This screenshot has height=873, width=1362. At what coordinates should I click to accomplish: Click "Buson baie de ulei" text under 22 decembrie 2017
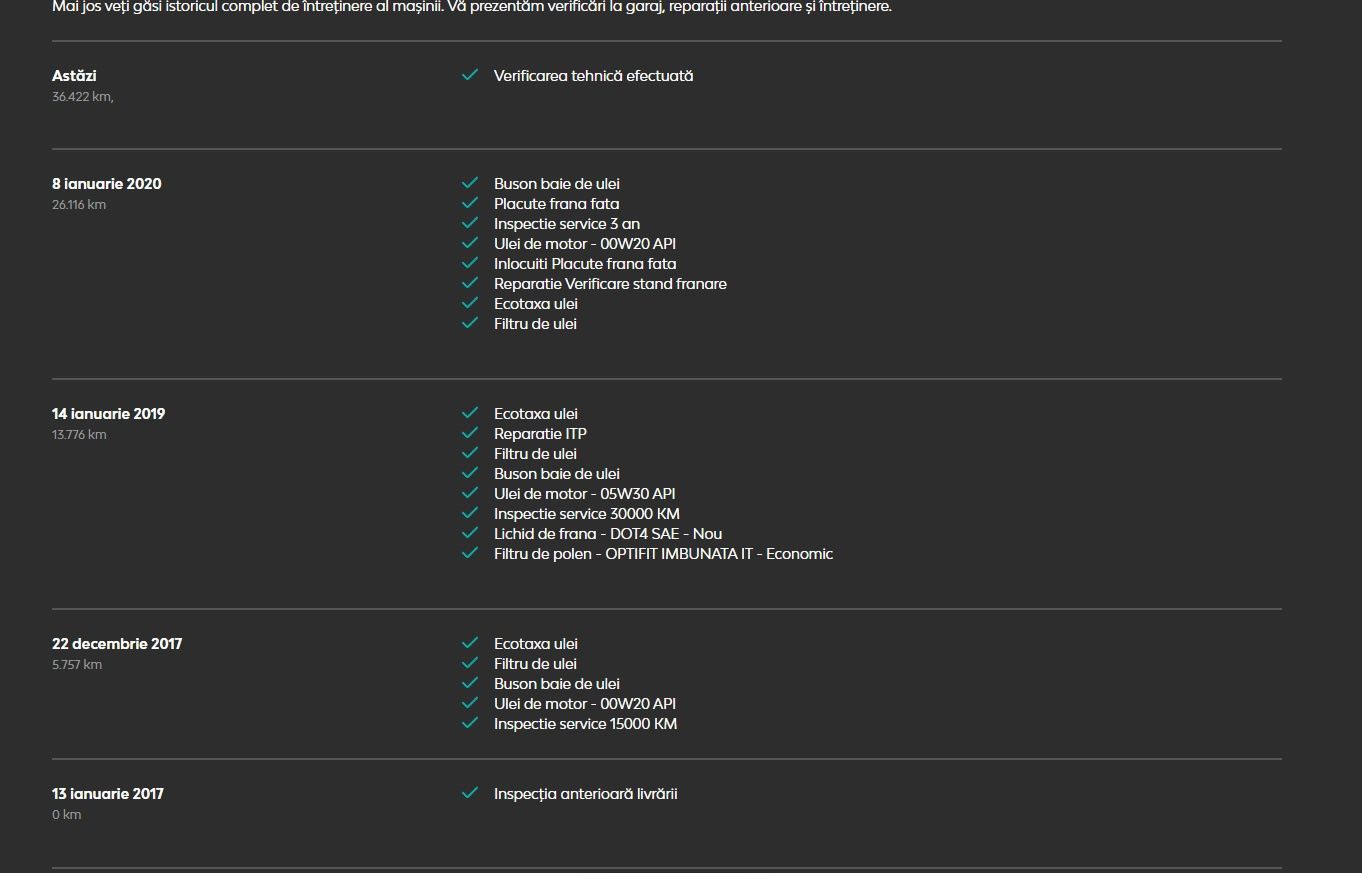[557, 684]
